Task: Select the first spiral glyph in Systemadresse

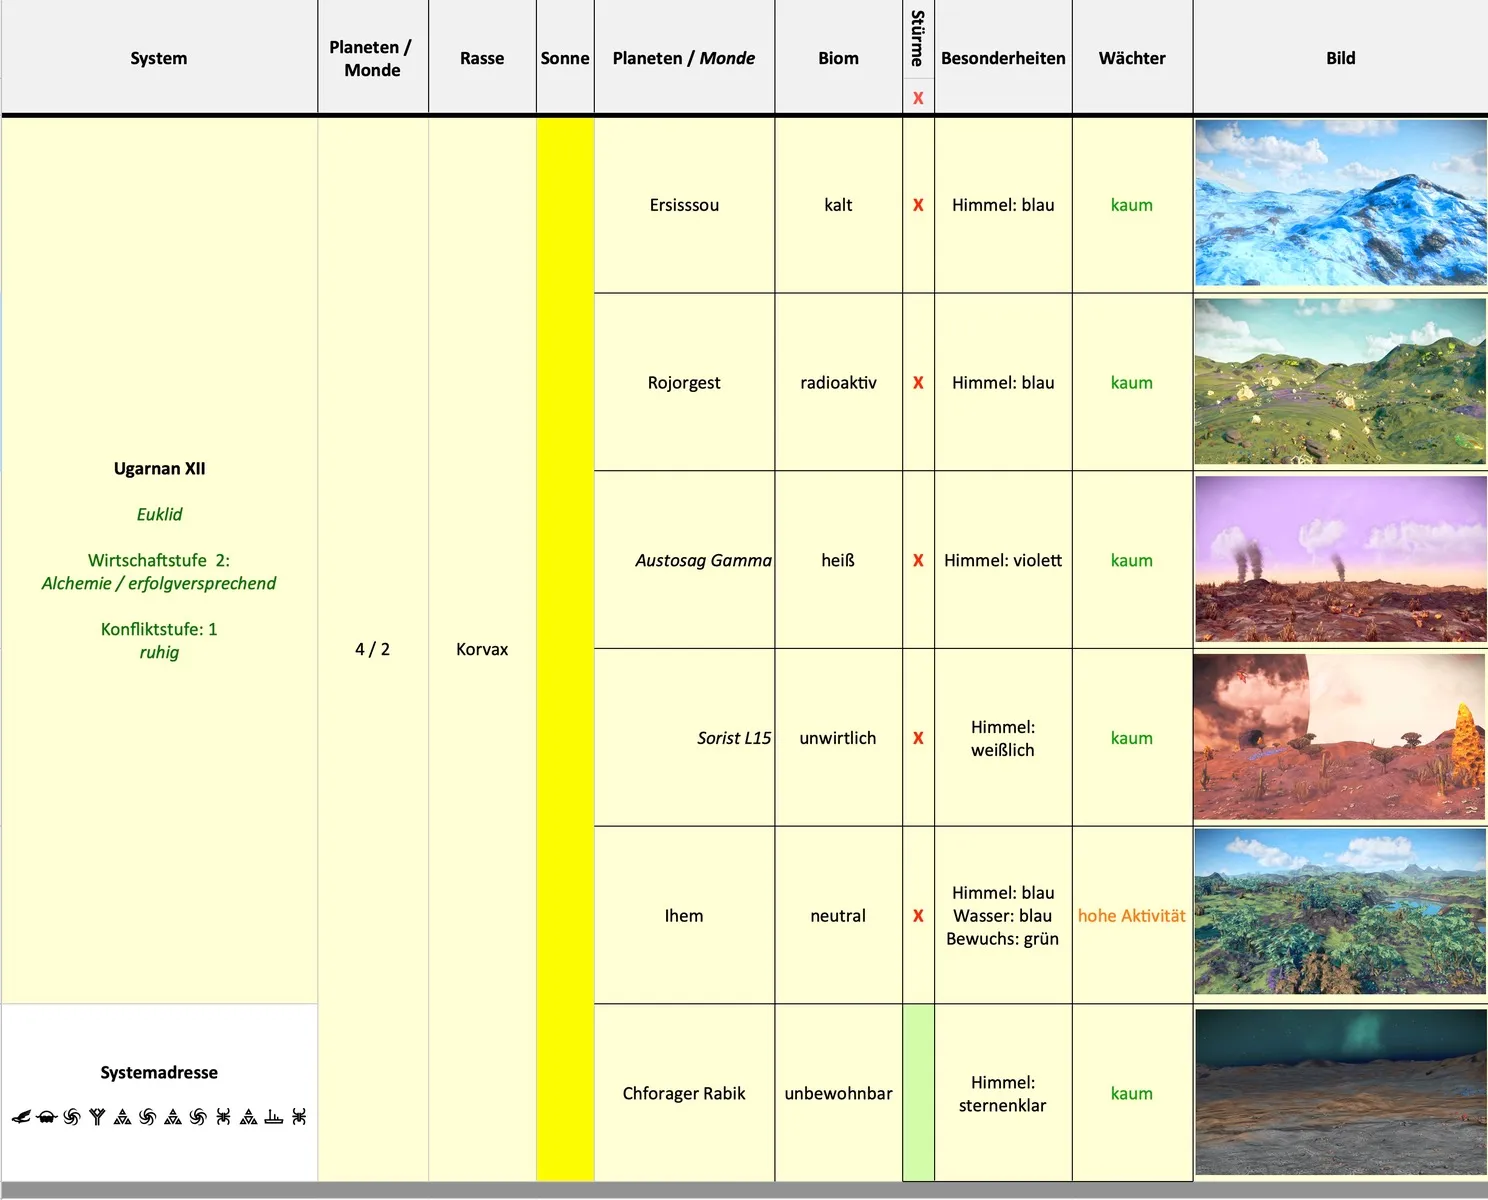Action: point(72,1117)
